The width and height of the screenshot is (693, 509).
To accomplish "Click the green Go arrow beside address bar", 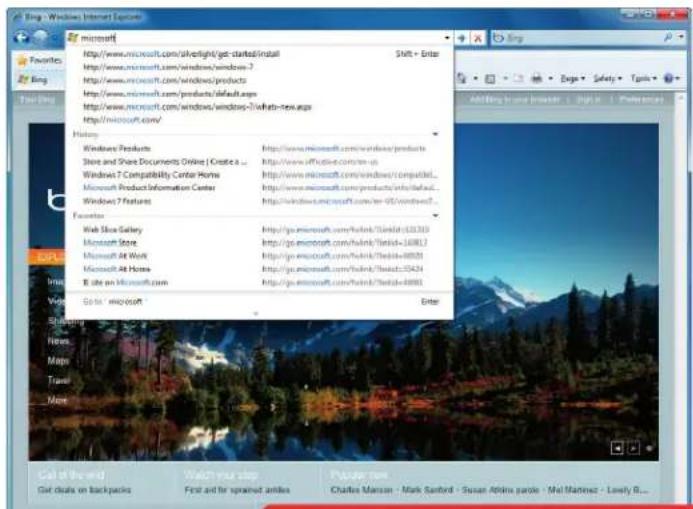I will click(461, 38).
